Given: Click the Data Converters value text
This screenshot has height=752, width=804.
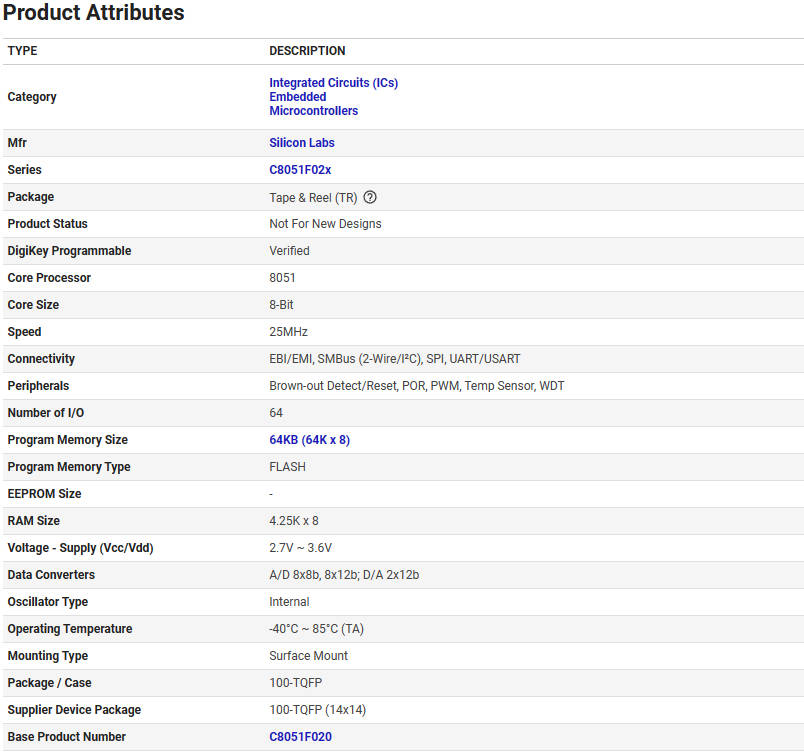Looking at the screenshot, I should (343, 575).
